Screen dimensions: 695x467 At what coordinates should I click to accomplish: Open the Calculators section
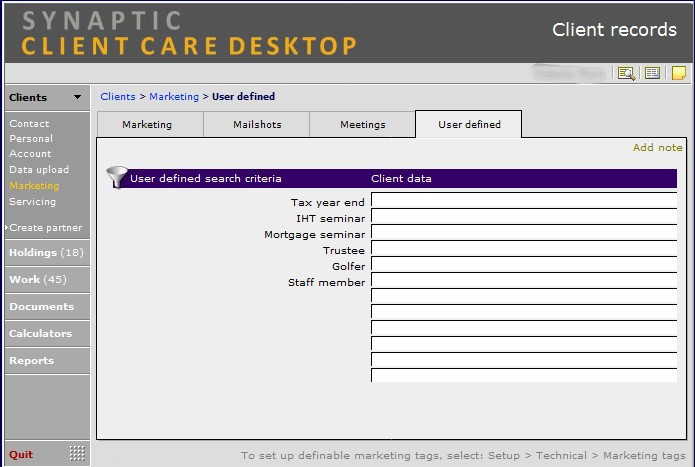click(47, 334)
